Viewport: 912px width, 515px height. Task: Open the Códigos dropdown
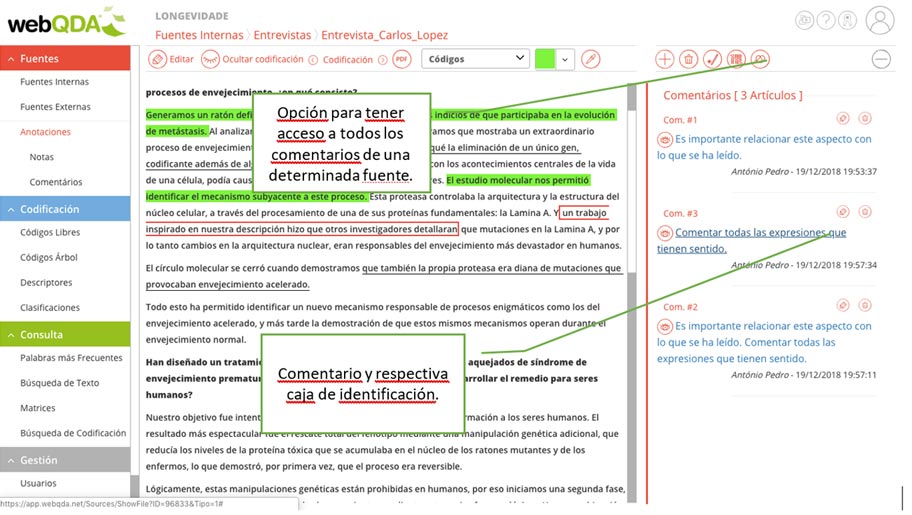click(475, 59)
